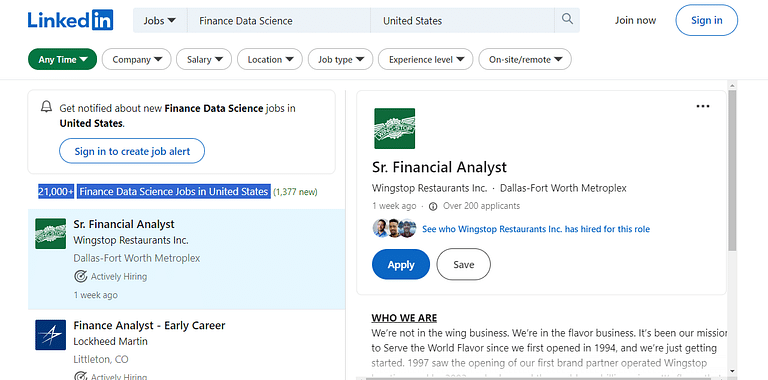Open the Job type filter dropdown
Viewport: 768px width, 380px height.
340,59
